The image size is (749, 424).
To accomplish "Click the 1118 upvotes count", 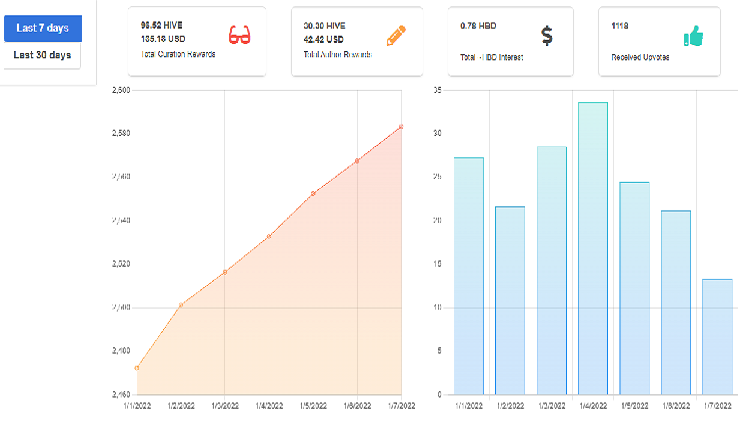I will pos(620,26).
